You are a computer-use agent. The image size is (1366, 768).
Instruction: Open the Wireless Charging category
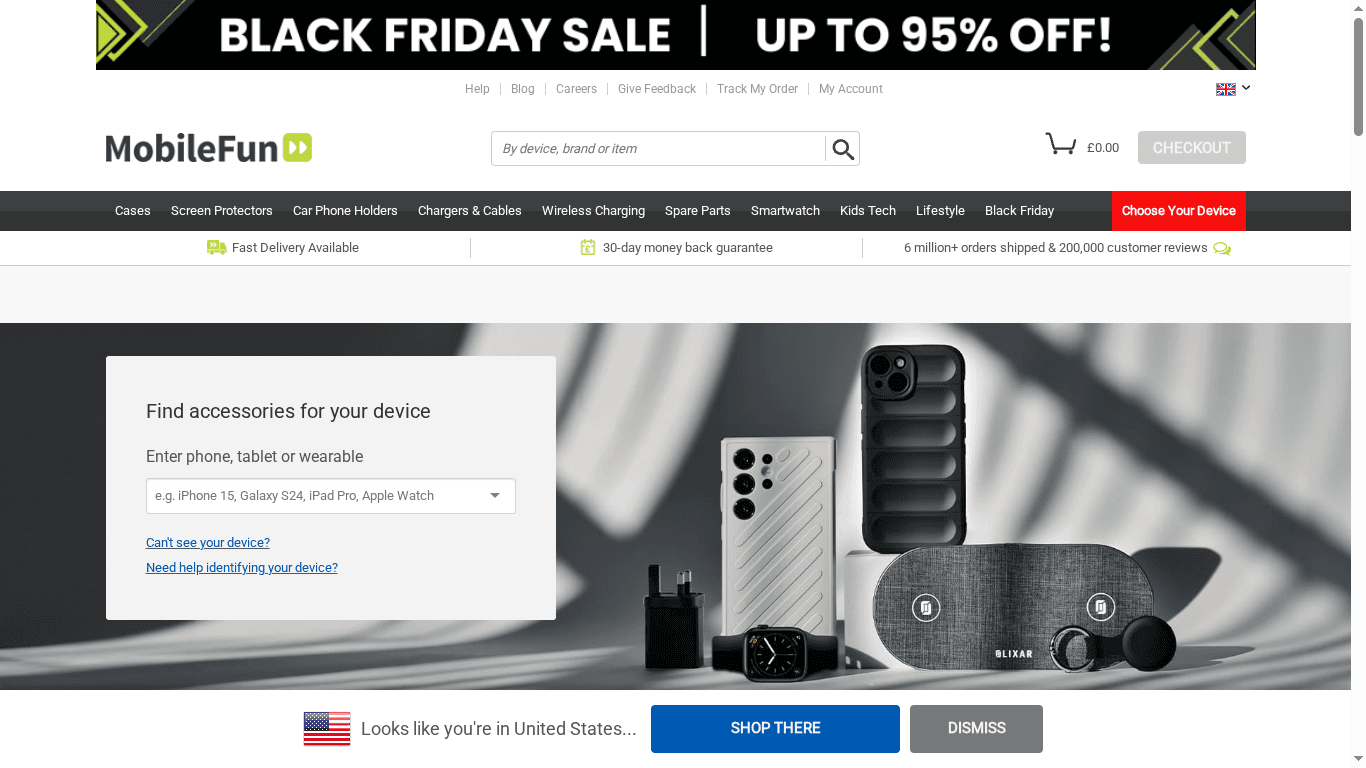point(593,211)
